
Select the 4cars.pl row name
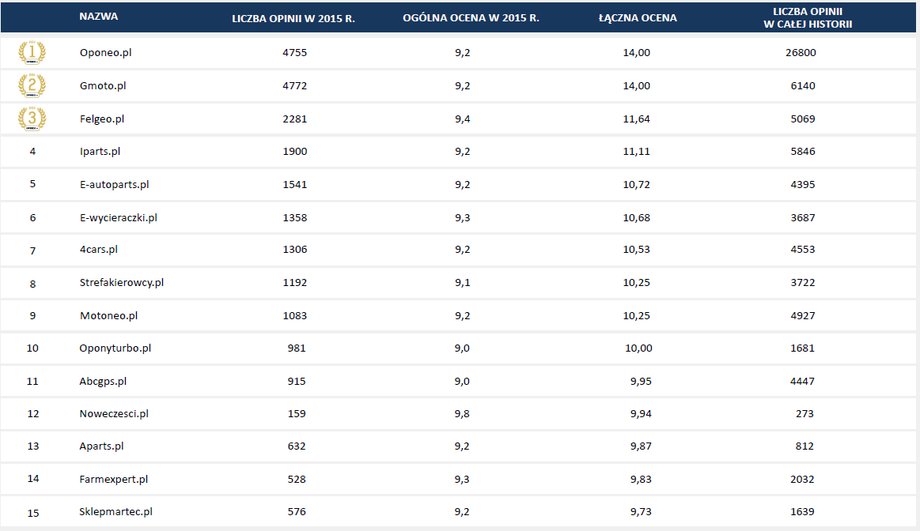coord(99,249)
